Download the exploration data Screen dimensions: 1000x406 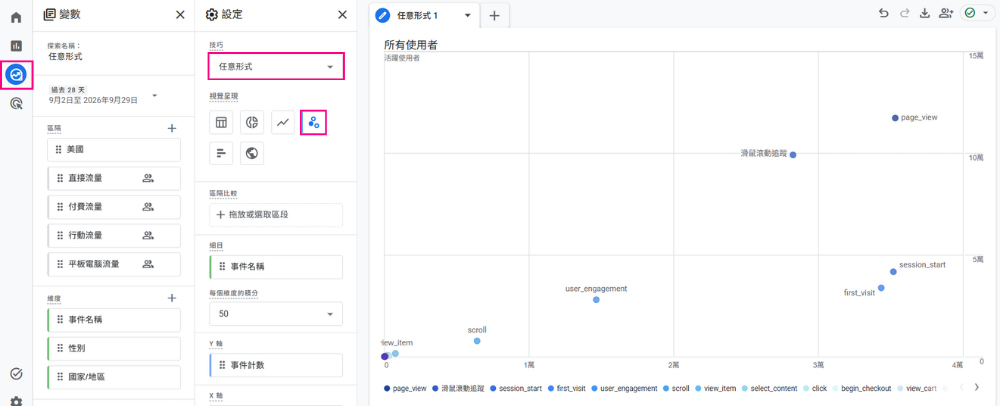click(x=925, y=13)
